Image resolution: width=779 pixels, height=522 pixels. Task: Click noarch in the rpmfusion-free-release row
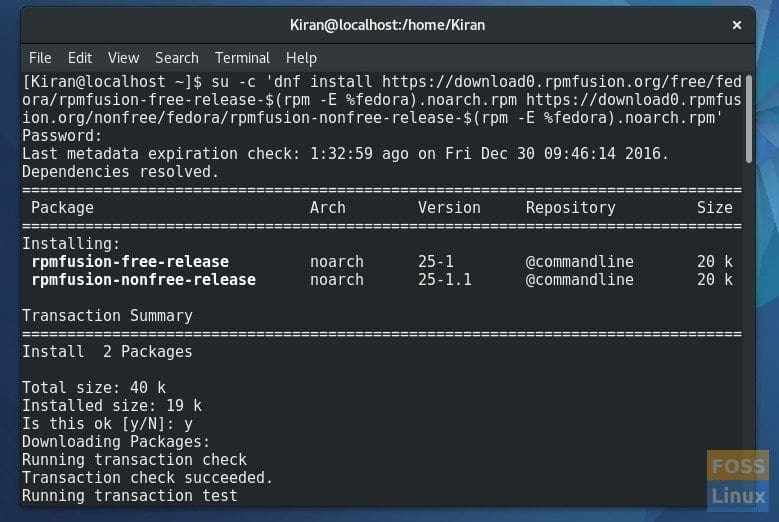coord(337,262)
